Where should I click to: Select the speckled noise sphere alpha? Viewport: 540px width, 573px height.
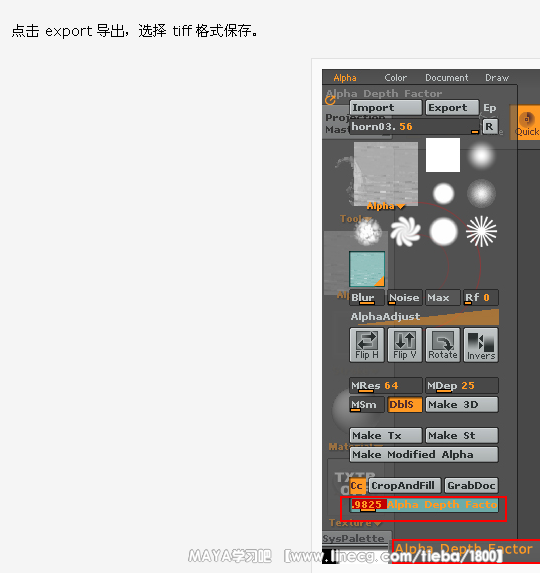tap(481, 193)
